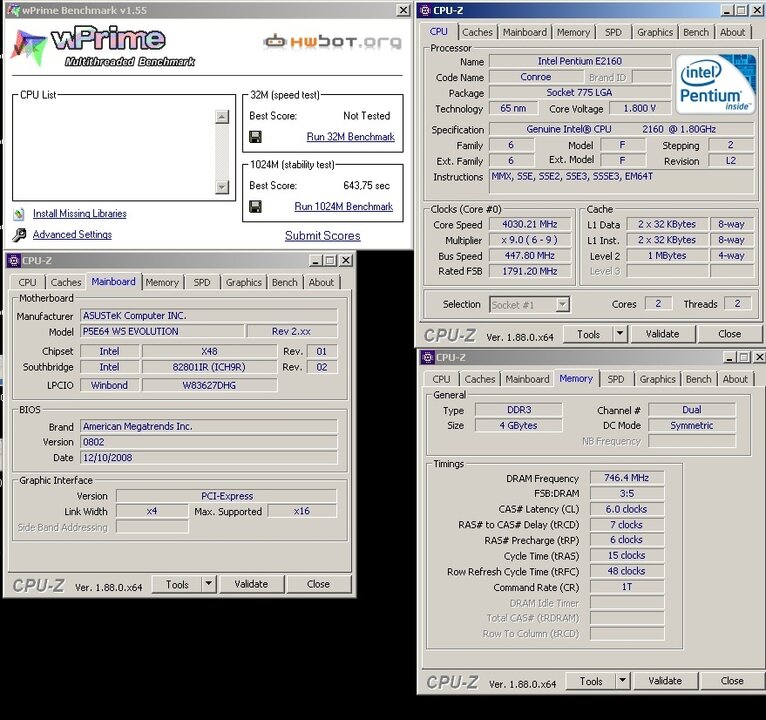
Task: Click Tools button in CPU-Z CPU window
Action: coord(588,334)
